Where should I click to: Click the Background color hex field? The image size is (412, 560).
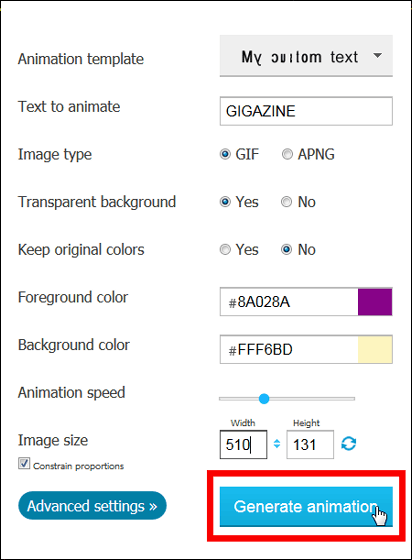[x=289, y=349]
